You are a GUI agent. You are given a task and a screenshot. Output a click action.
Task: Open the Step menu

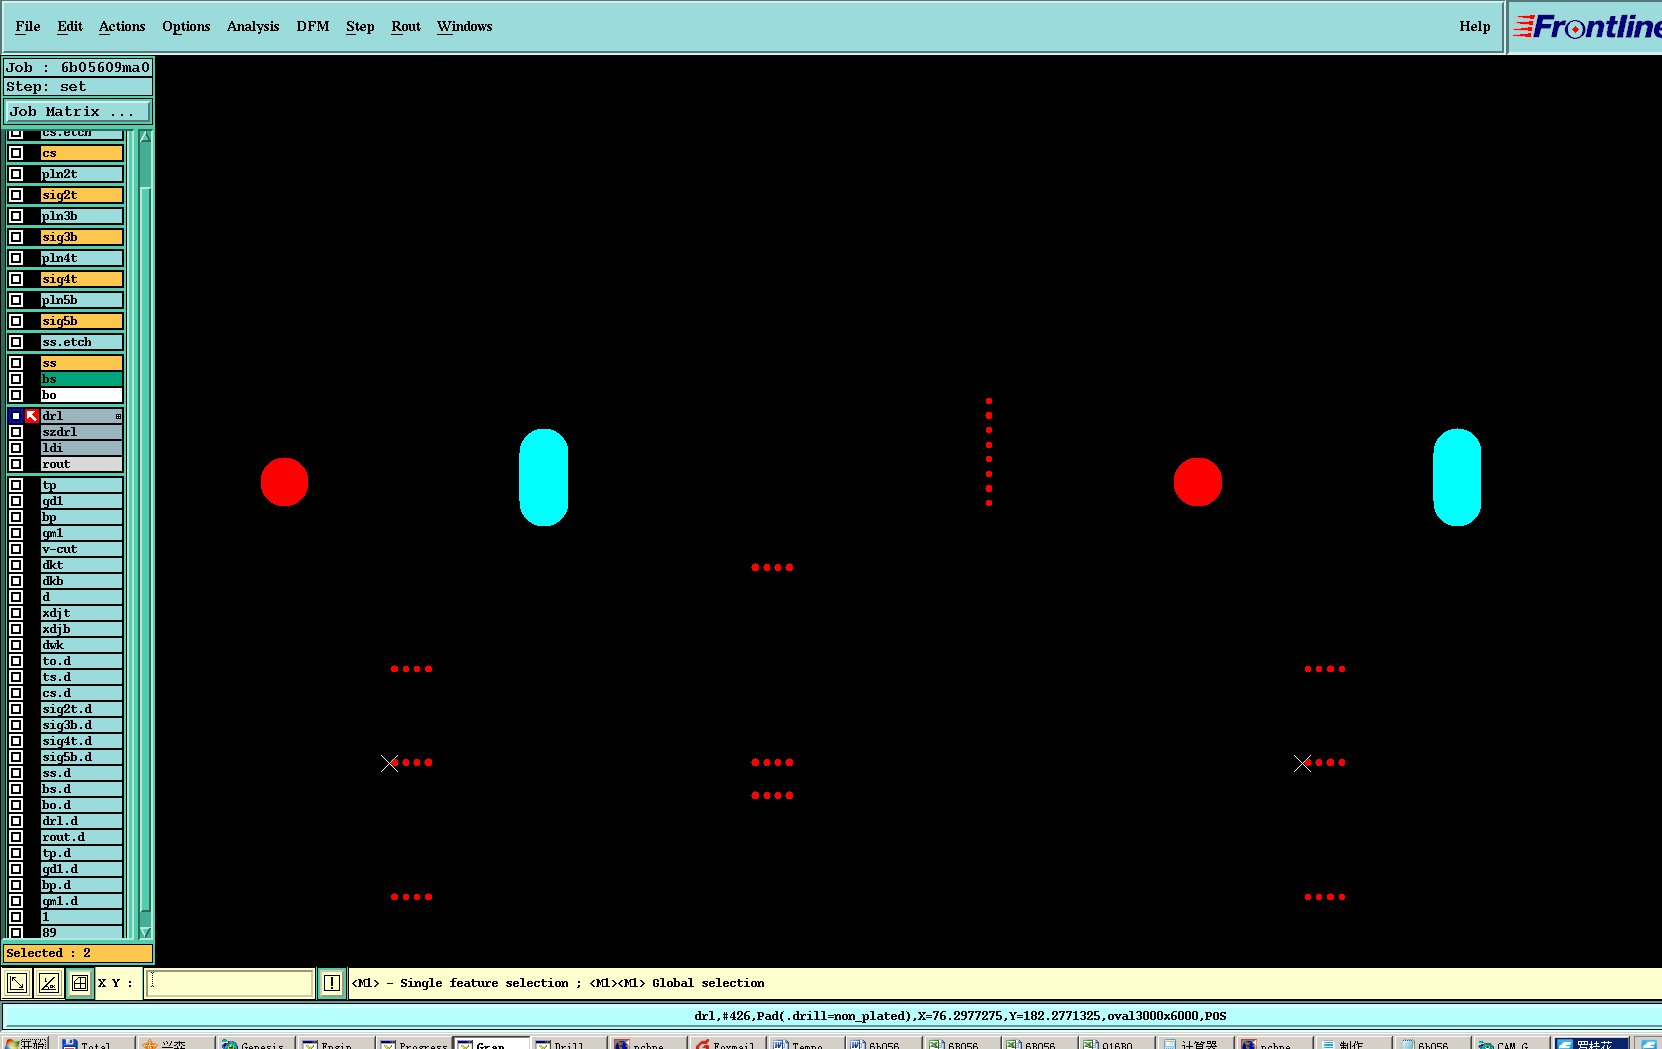[x=360, y=26]
